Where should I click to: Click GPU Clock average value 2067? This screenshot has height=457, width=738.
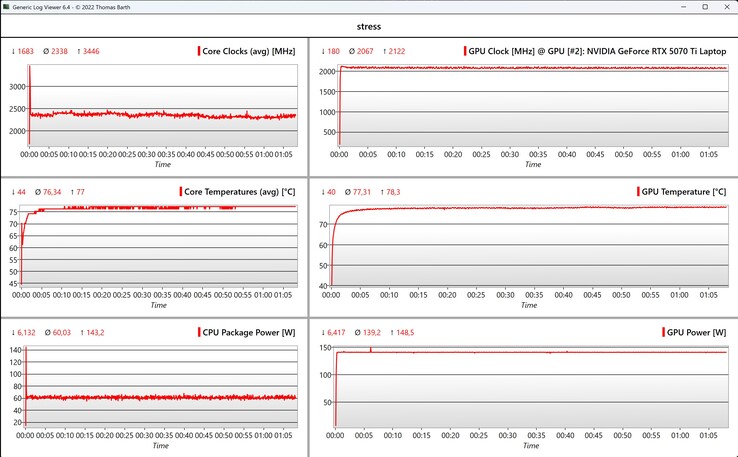(x=365, y=51)
